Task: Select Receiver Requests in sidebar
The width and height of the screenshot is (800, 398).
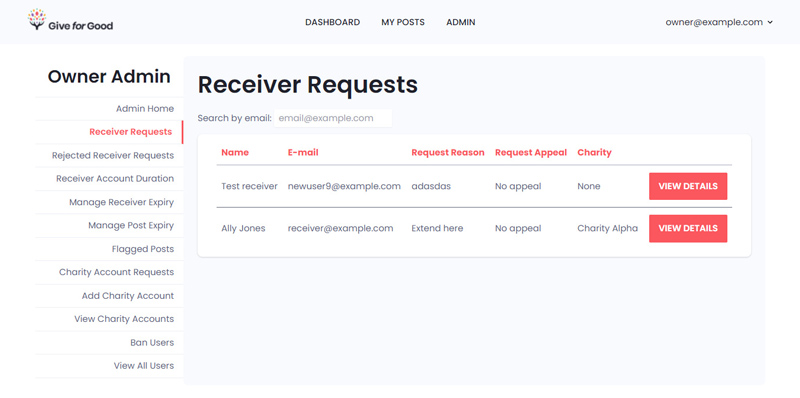Action: [x=131, y=132]
